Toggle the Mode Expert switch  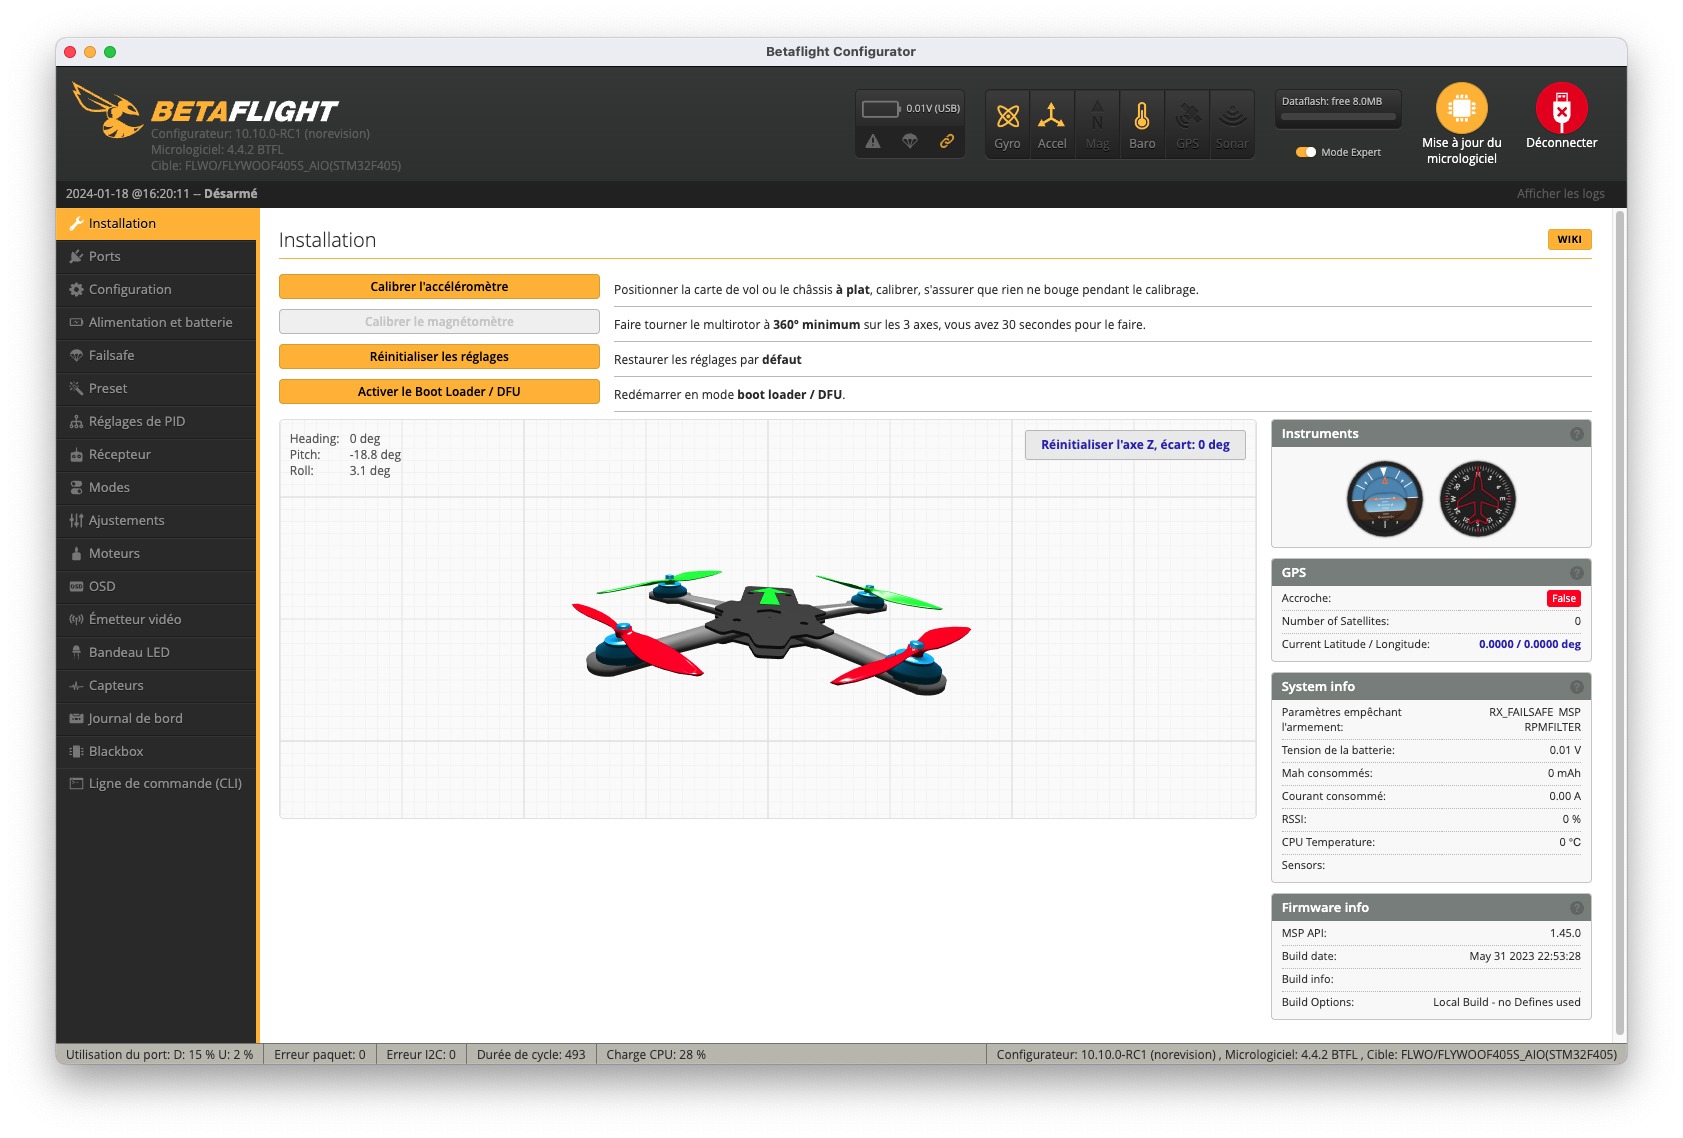(x=1306, y=152)
